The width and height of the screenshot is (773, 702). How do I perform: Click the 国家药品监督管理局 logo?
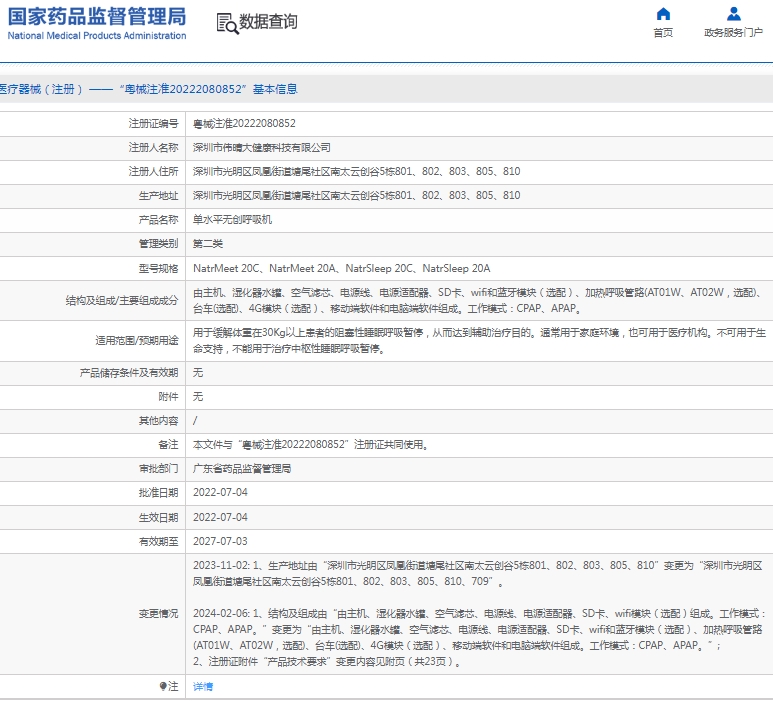[97, 17]
